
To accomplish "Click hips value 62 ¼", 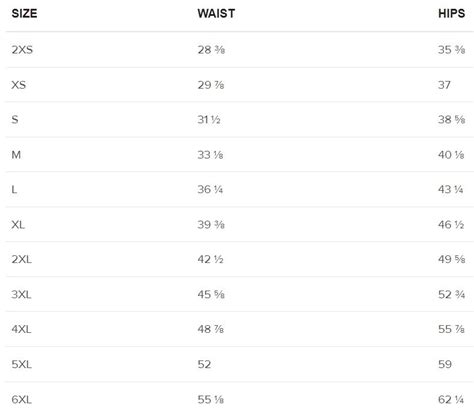I will [x=451, y=399].
